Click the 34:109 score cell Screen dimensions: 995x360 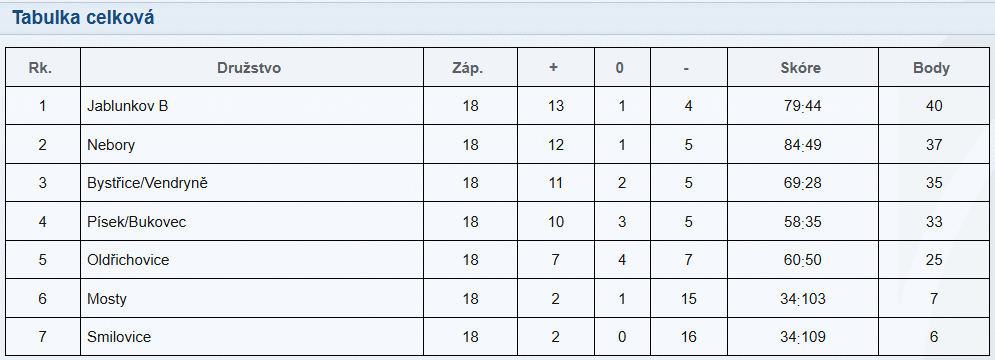[x=803, y=337]
